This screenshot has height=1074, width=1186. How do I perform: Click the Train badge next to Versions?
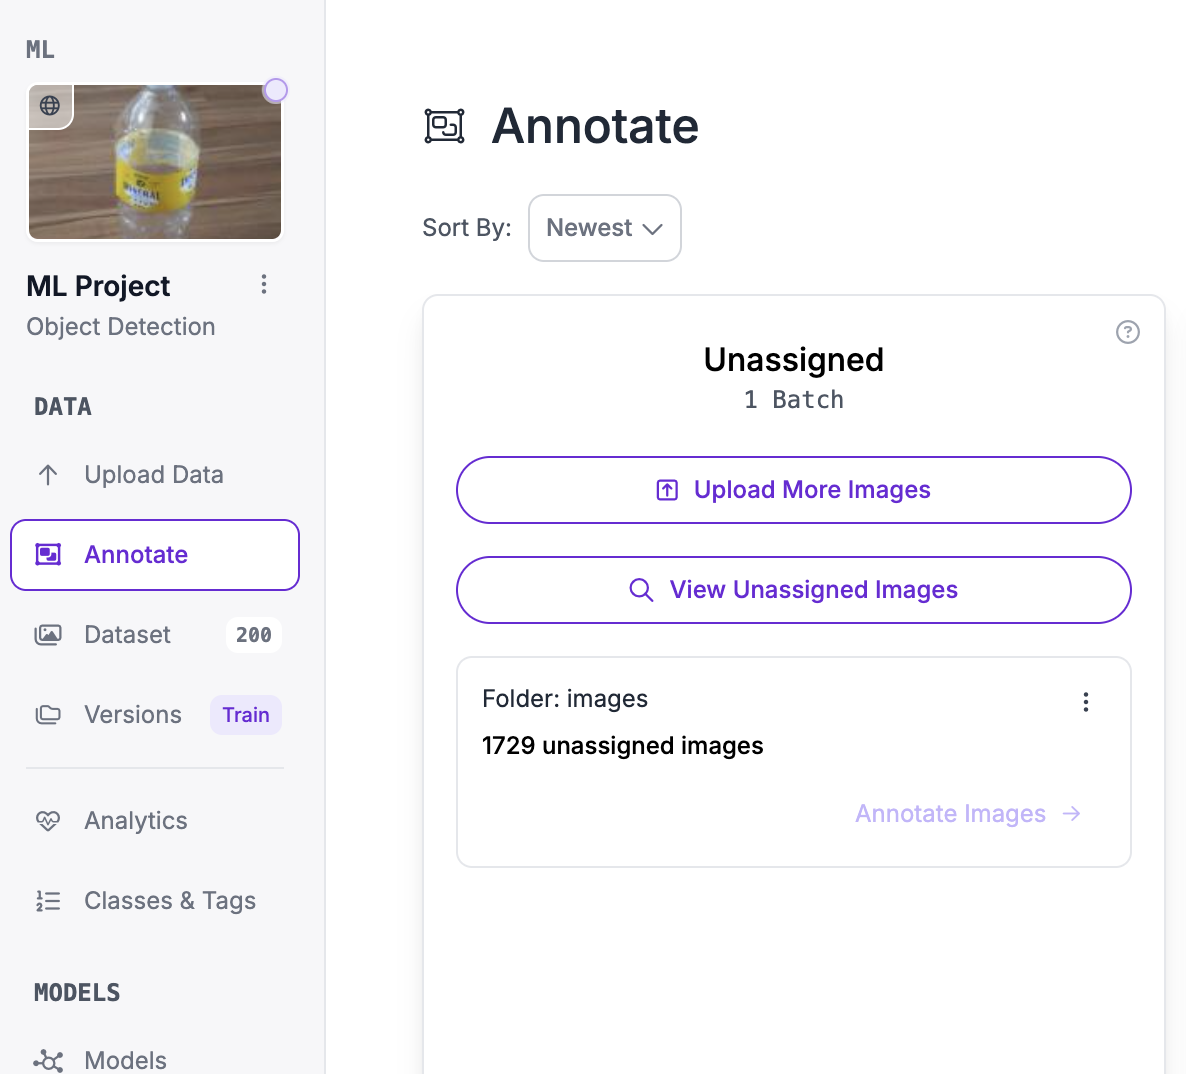(x=246, y=715)
